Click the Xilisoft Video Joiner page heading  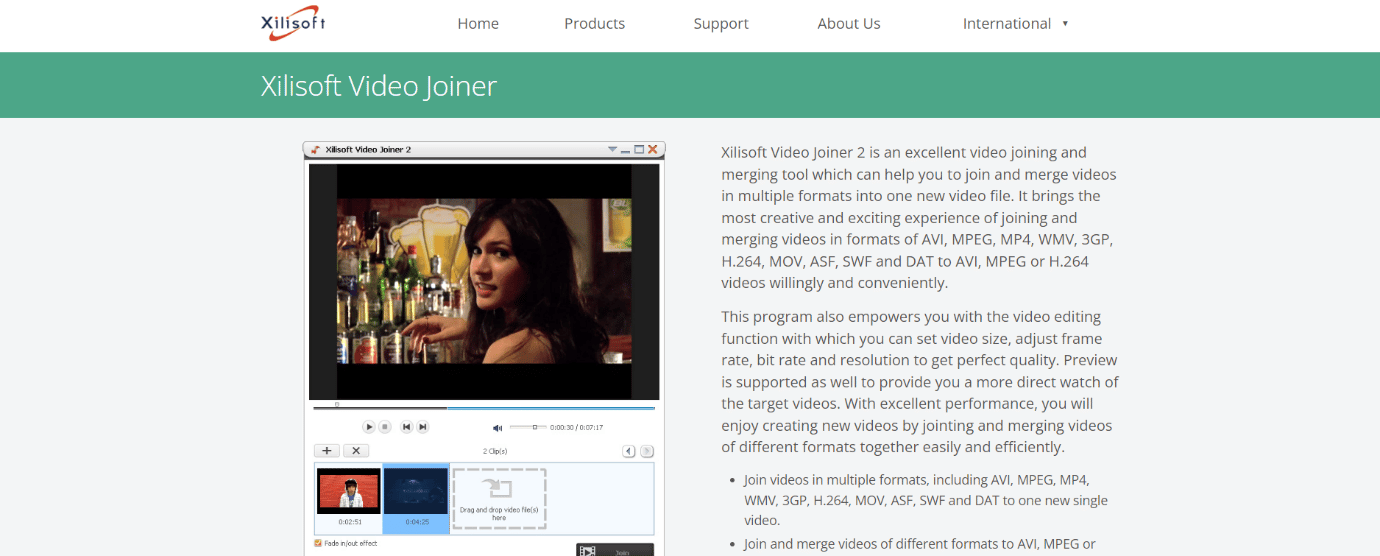point(379,86)
